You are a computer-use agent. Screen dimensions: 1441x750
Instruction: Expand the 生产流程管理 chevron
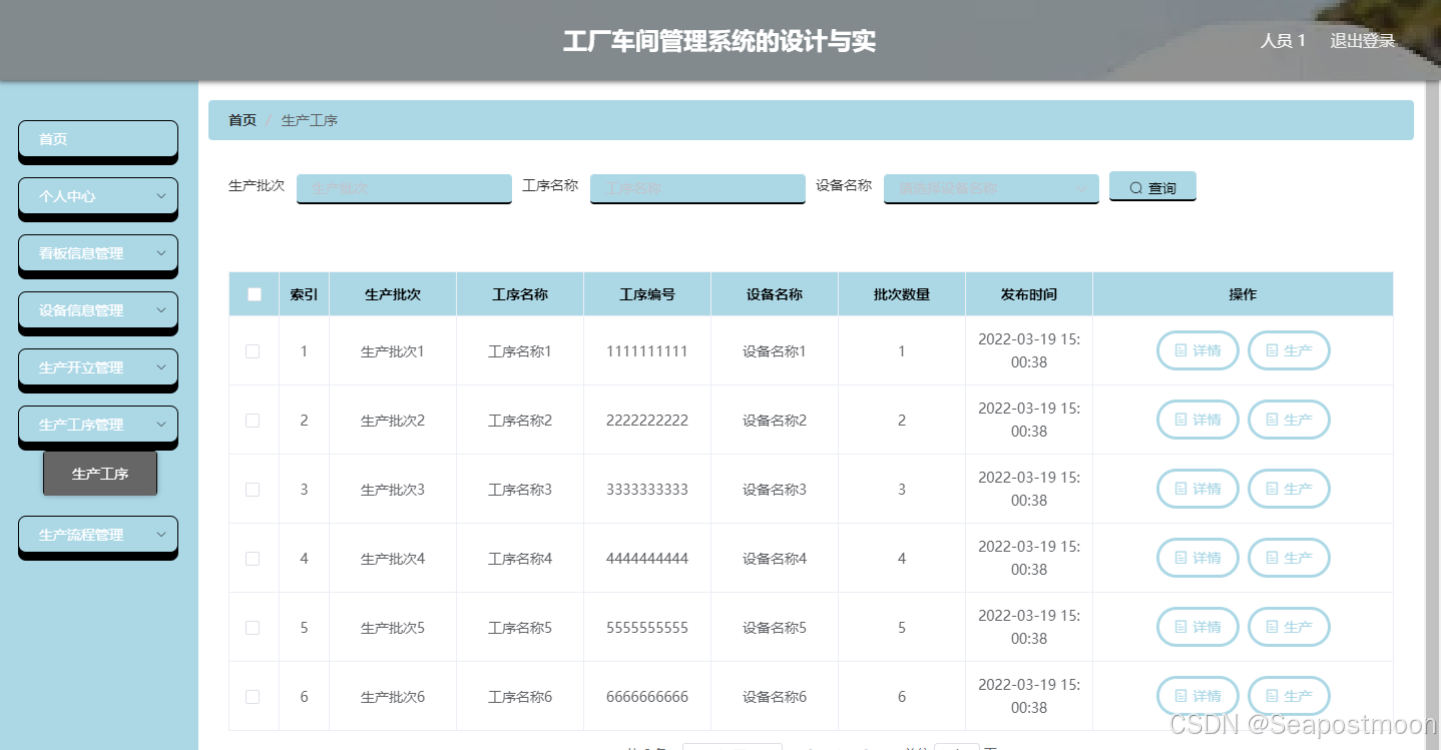[163, 535]
